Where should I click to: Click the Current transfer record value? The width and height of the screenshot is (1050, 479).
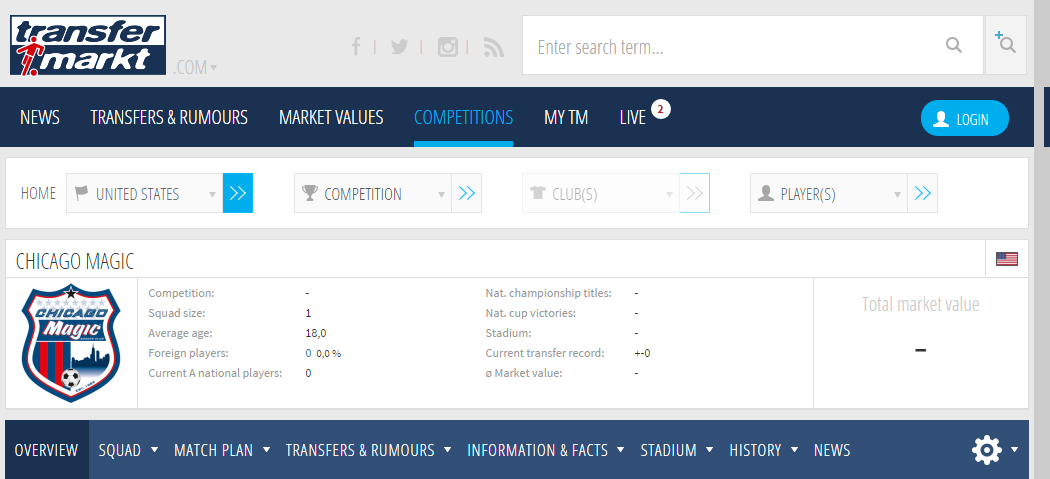(643, 353)
